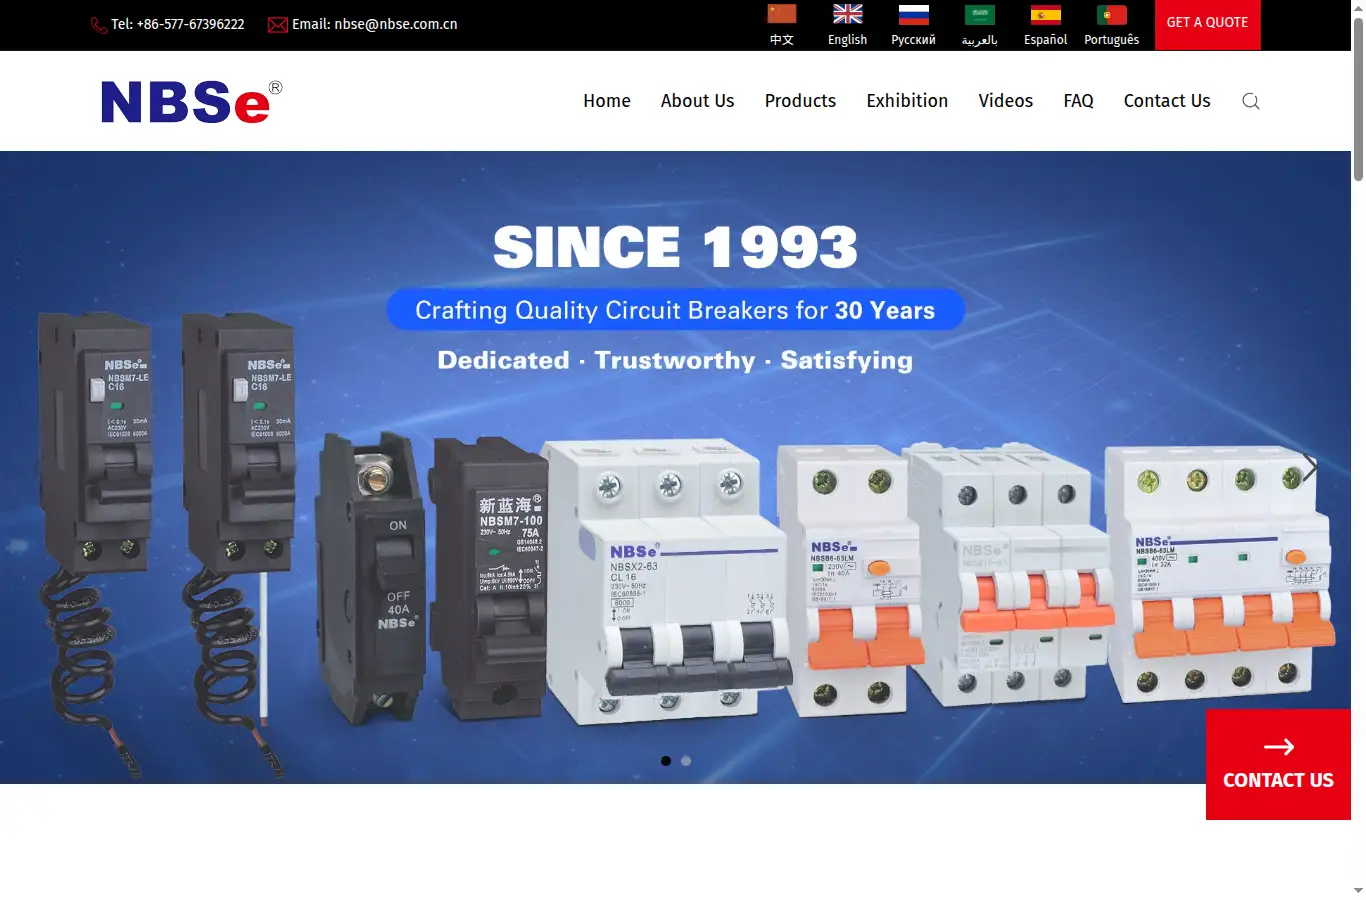Go to the Exhibition page
Screen dimensions: 1366x900
click(907, 101)
